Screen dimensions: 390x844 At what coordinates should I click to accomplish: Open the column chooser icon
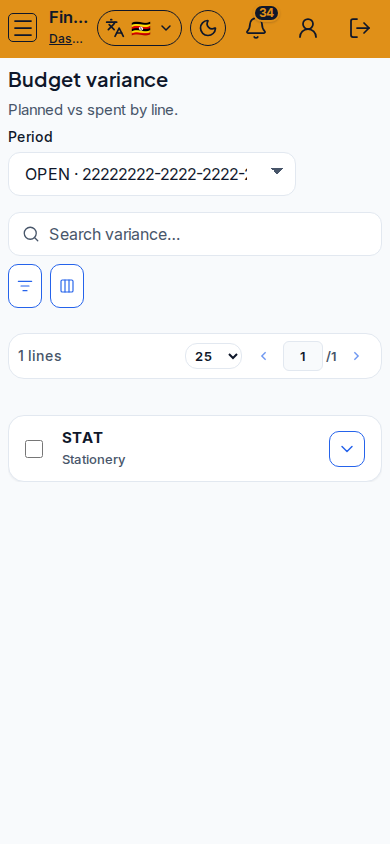pos(67,286)
